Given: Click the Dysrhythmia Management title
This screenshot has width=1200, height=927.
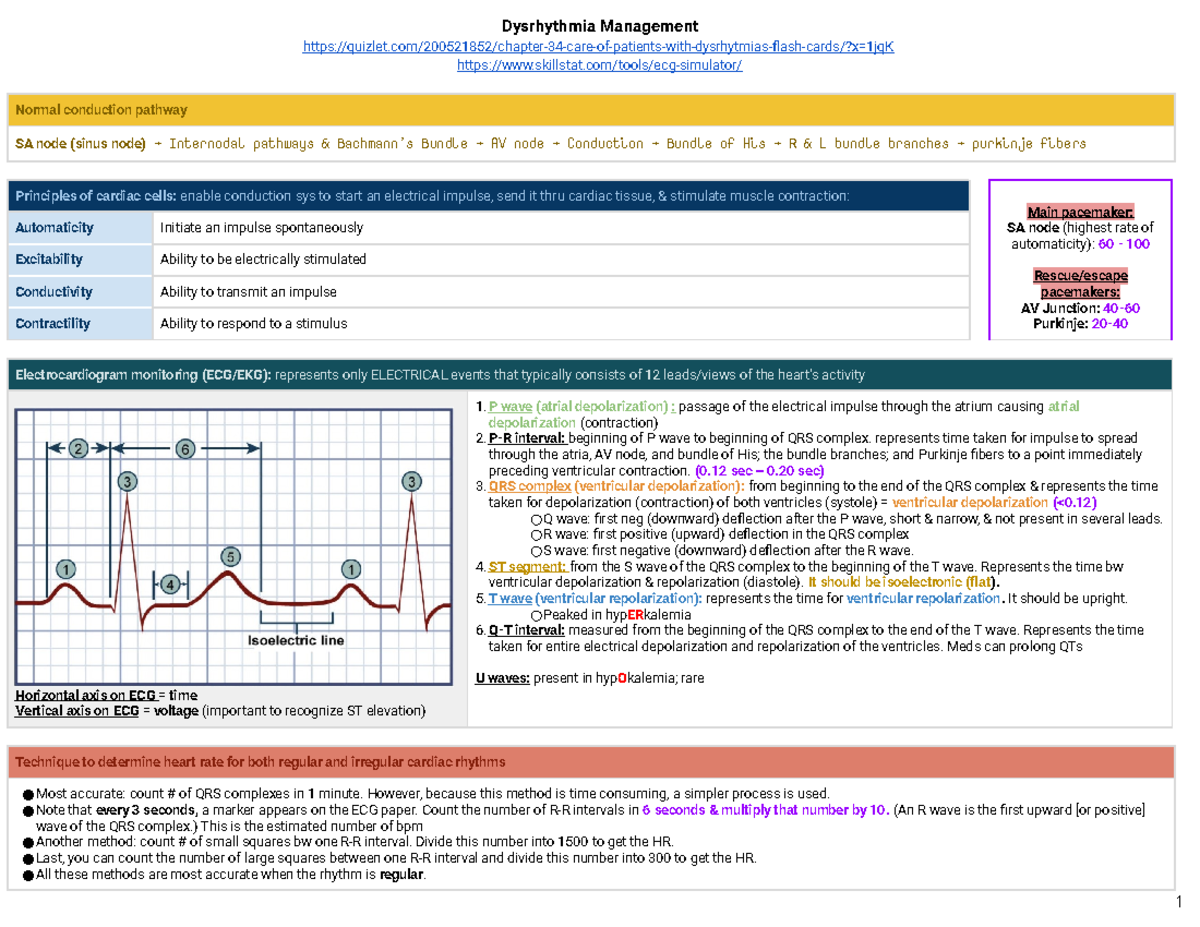Looking at the screenshot, I should pyautogui.click(x=599, y=26).
